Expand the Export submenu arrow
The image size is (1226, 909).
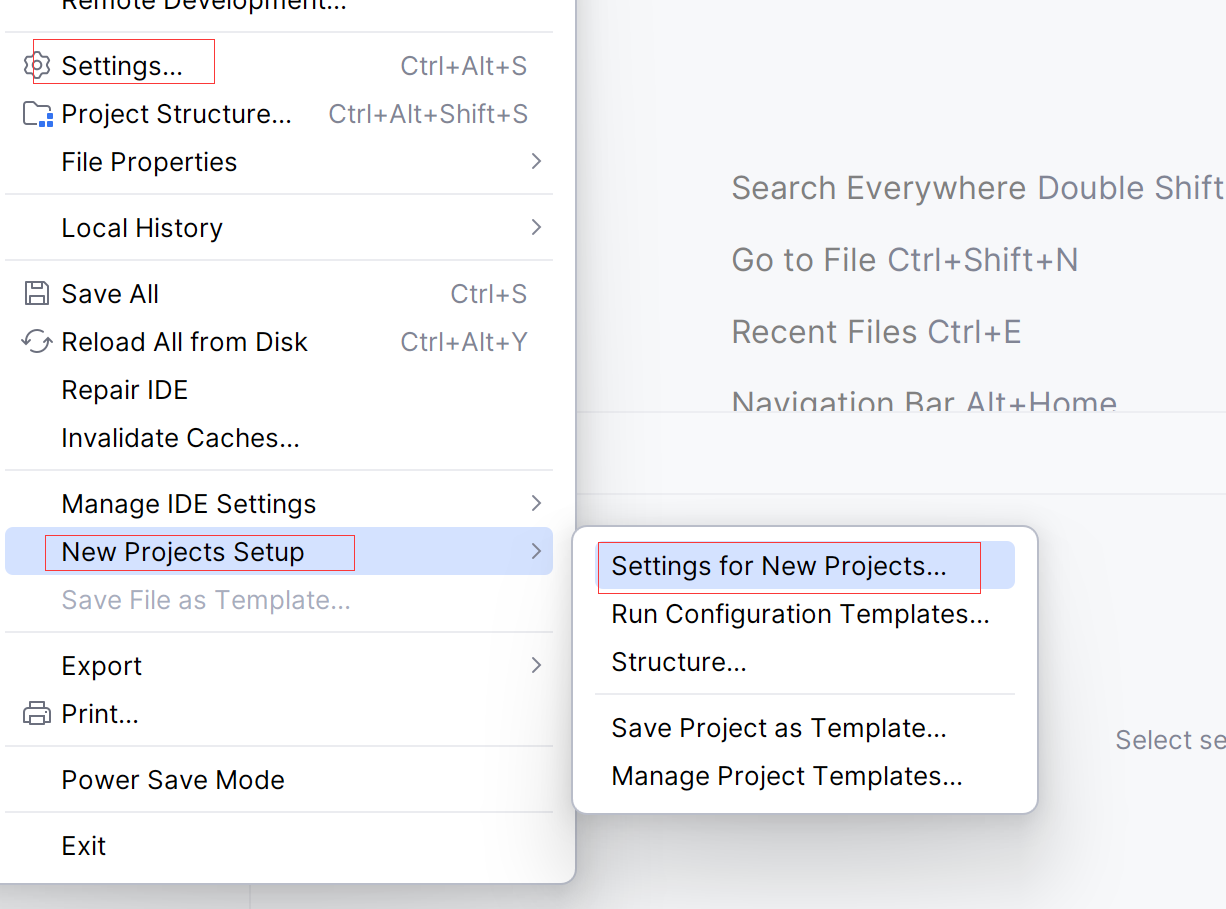tap(536, 666)
